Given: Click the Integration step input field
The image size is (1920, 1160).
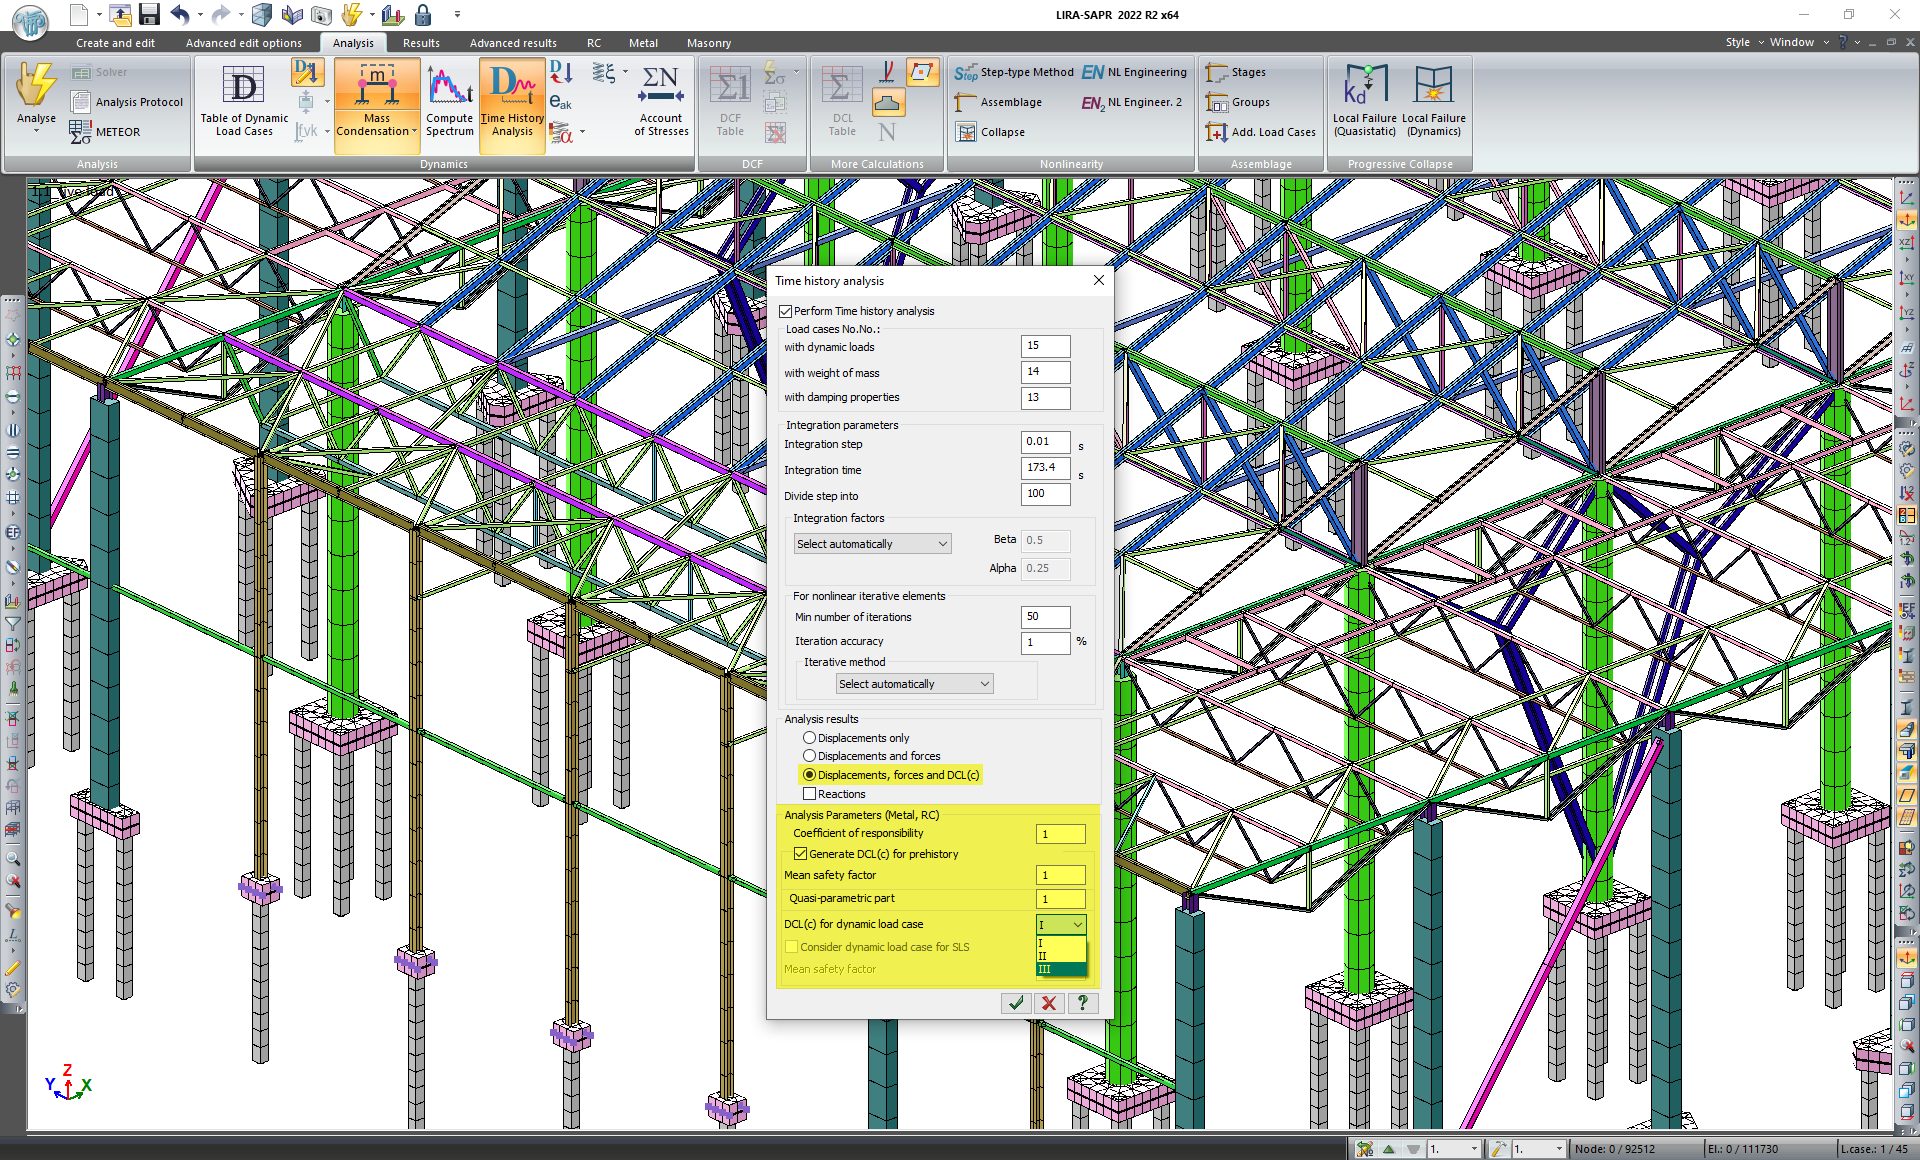Looking at the screenshot, I should pos(1045,442).
